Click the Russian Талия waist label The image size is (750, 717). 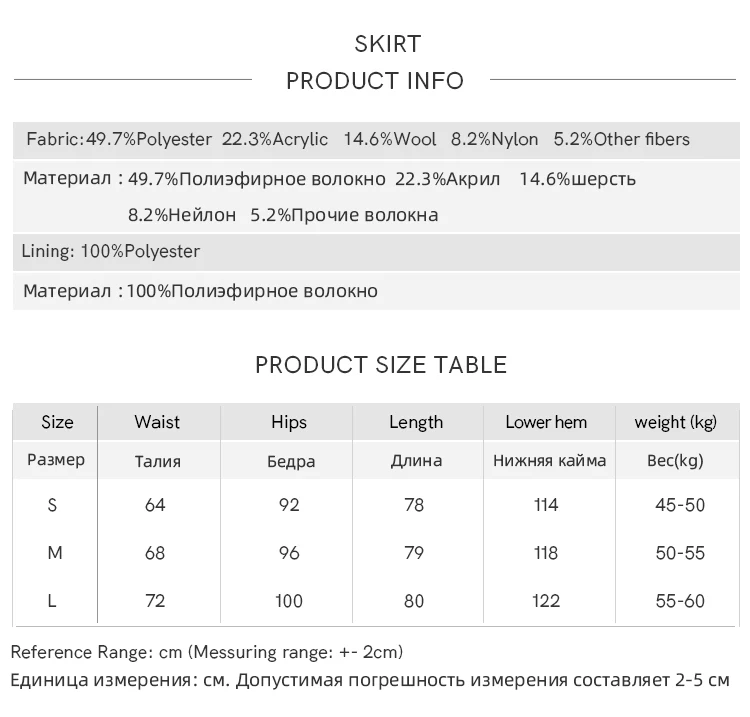157,462
